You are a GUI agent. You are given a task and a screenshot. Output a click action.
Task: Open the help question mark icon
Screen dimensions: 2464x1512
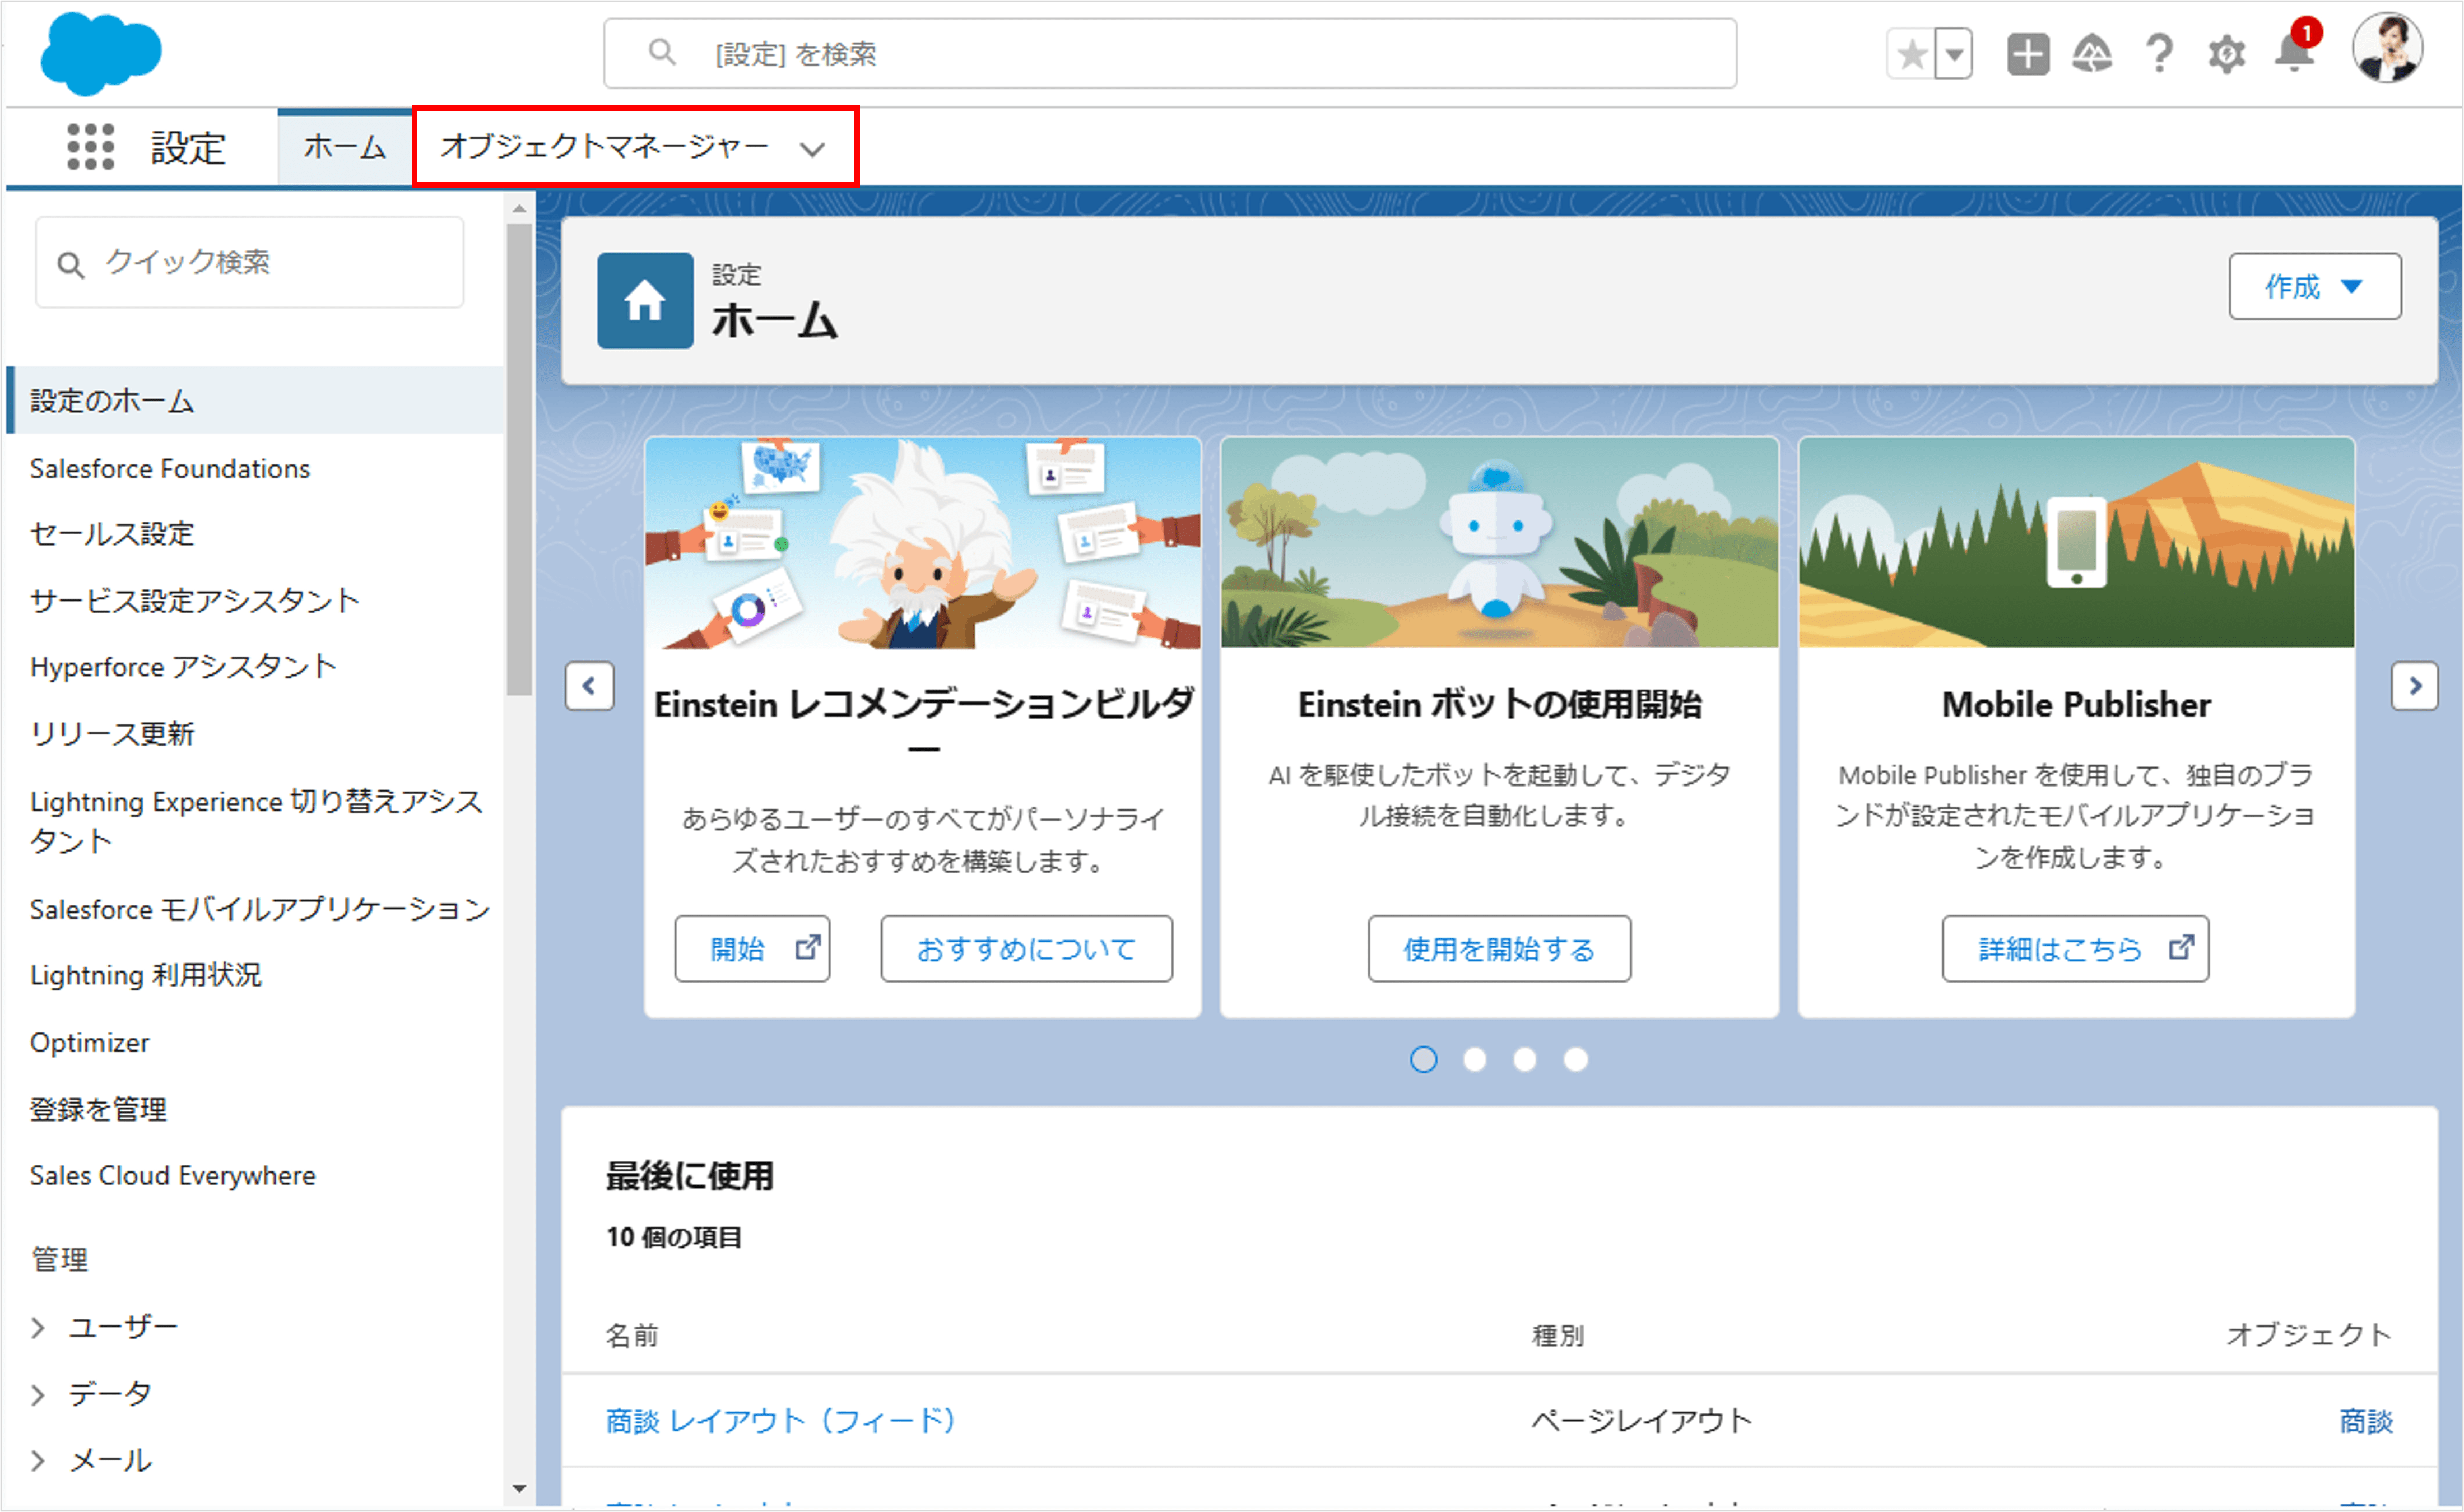click(x=2159, y=54)
